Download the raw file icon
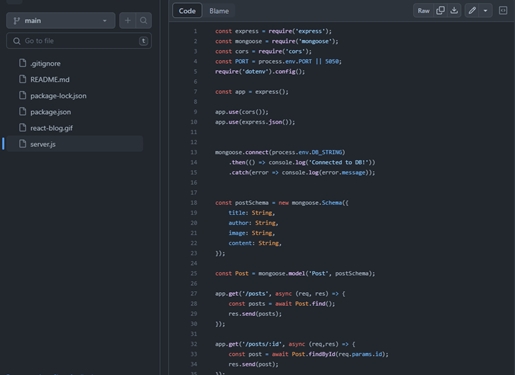Screen dimensions: 515x375 tap(454, 11)
